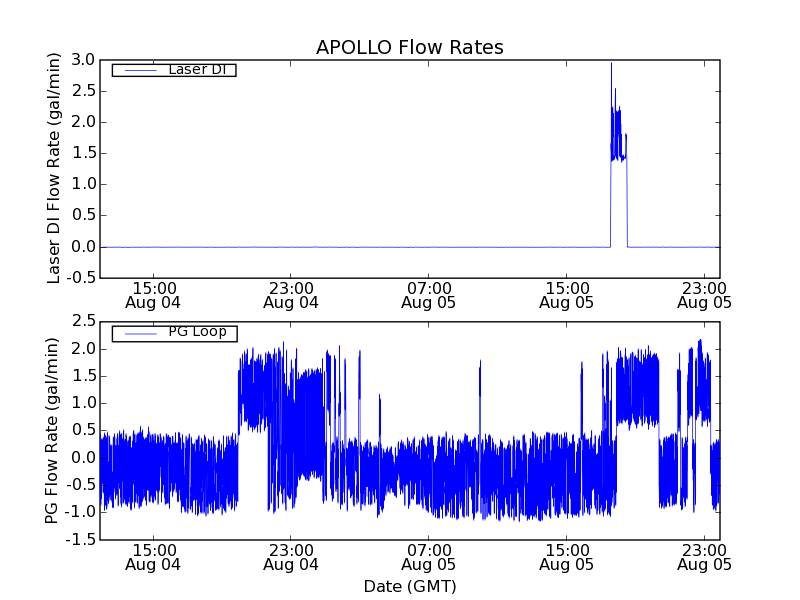
Task: Select the "Laser DI" legend label
Action: [196, 69]
